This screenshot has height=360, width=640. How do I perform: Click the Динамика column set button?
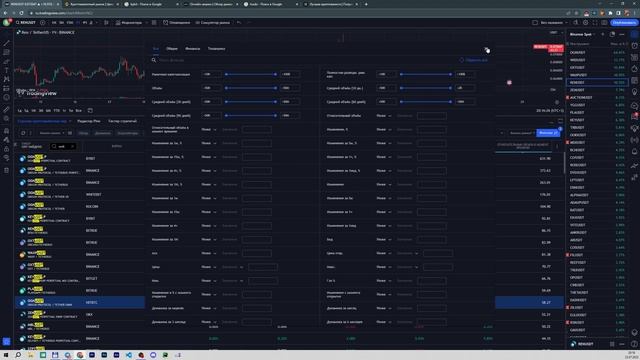pos(102,133)
